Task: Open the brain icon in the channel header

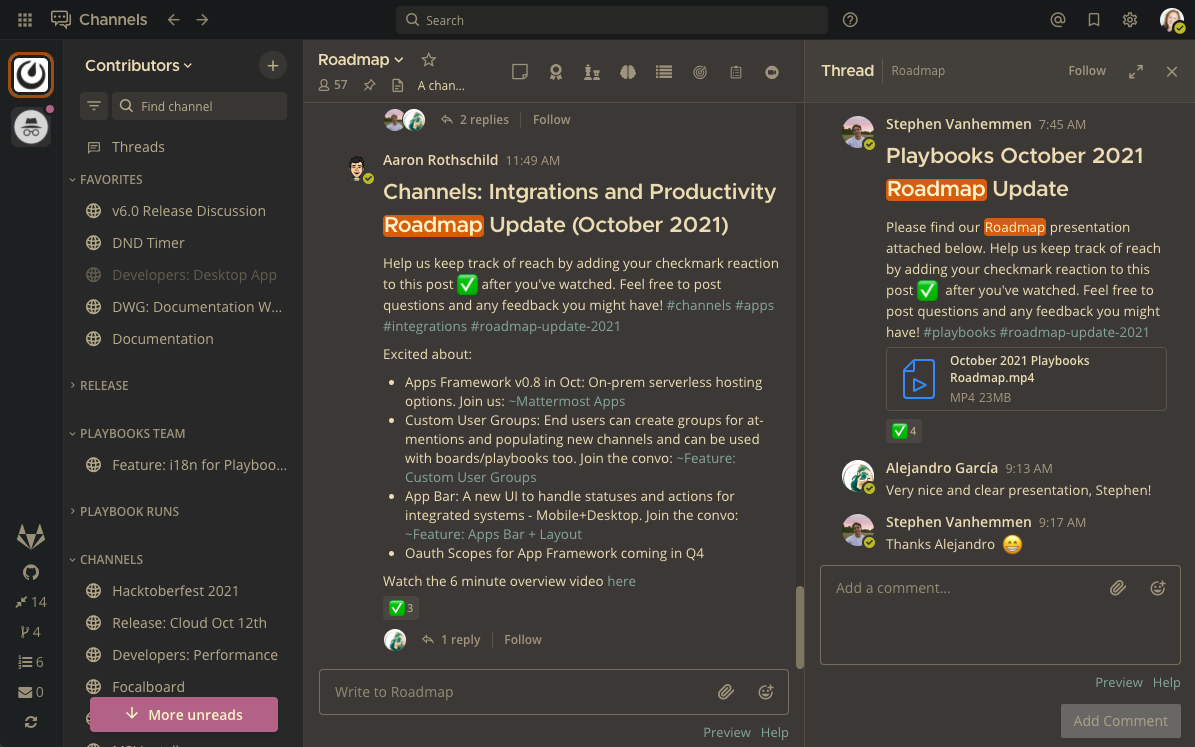Action: tap(626, 71)
